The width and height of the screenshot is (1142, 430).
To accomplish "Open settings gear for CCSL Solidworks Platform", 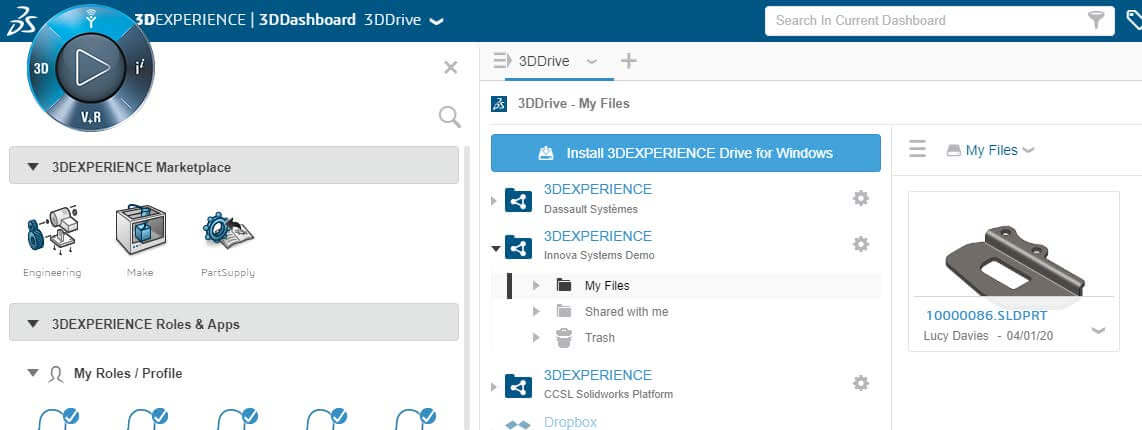I will tap(861, 383).
